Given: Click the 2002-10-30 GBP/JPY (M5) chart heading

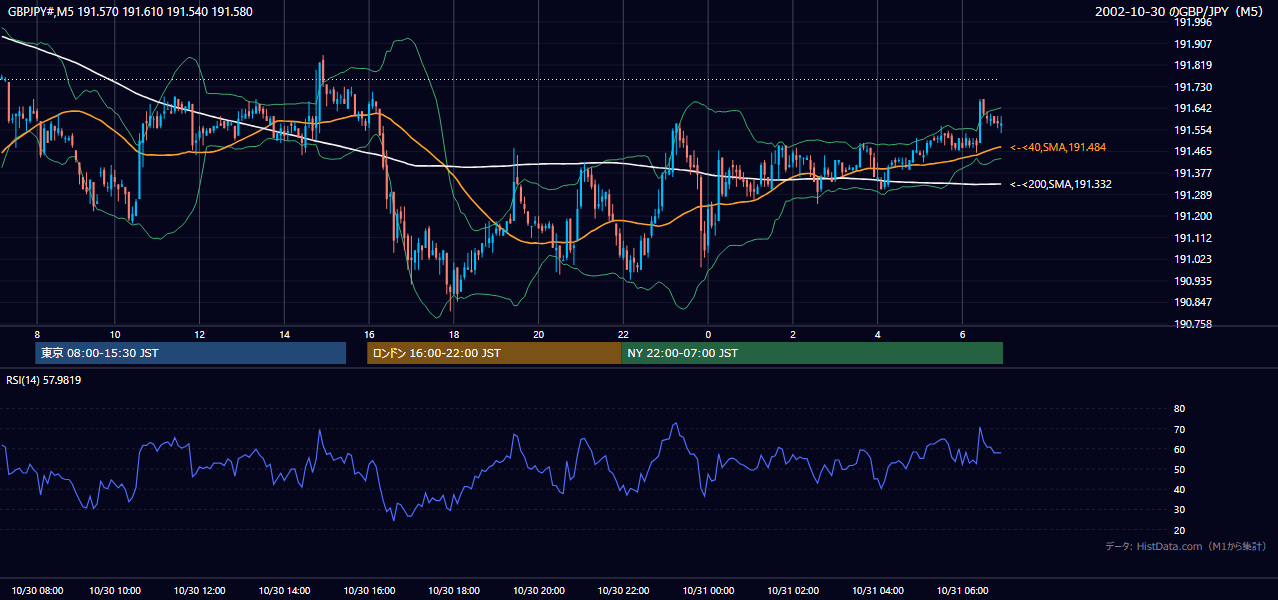Looking at the screenshot, I should coord(1181,12).
